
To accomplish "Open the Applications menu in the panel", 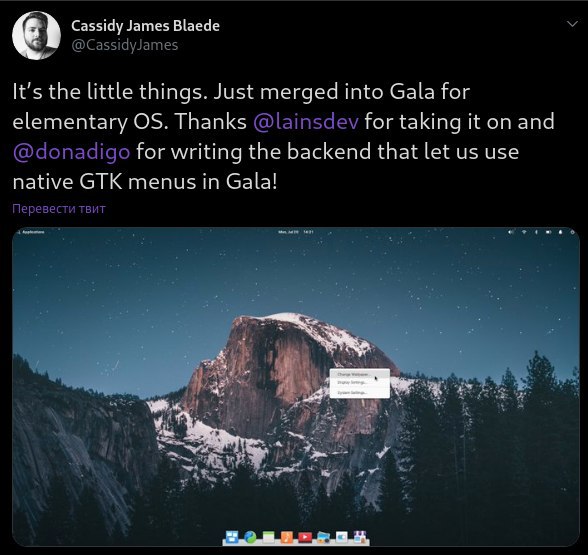I will coord(31,232).
